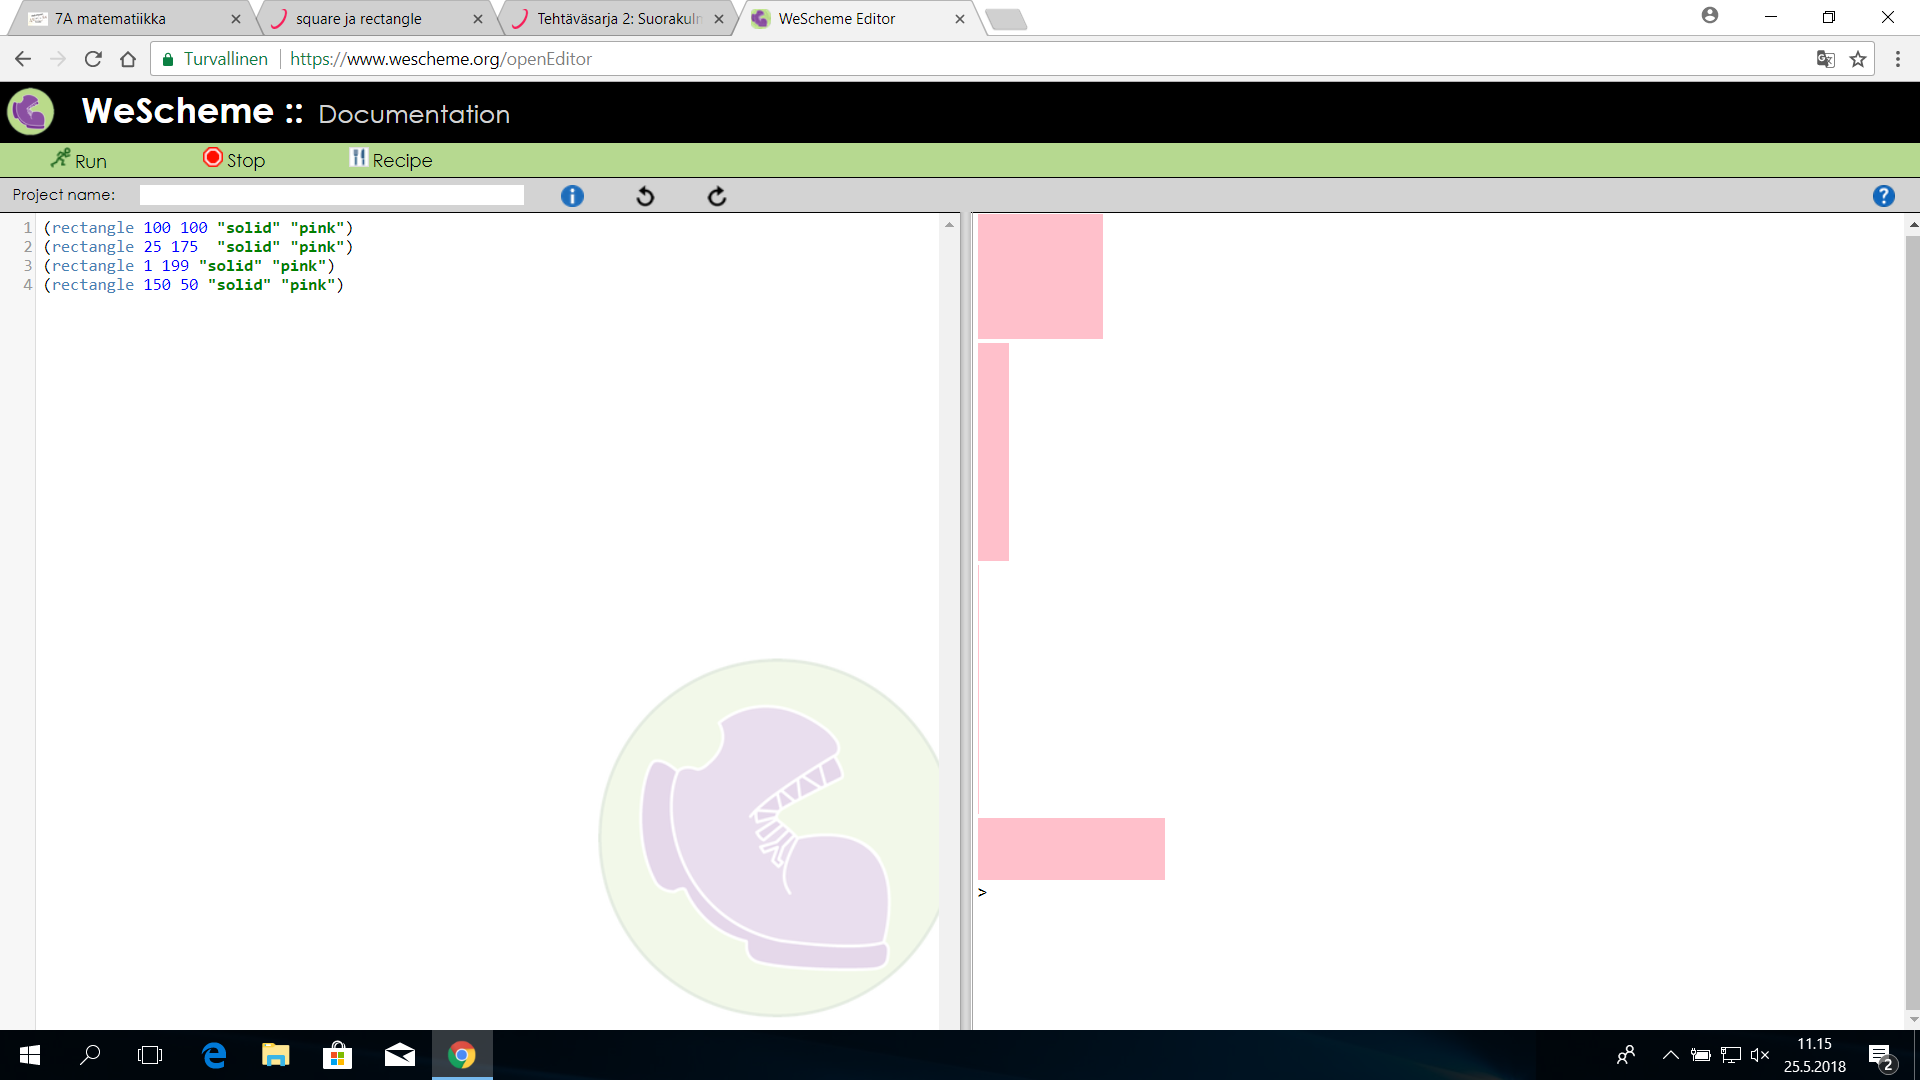Viewport: 1920px width, 1080px height.
Task: Click the blue info icon
Action: [572, 196]
